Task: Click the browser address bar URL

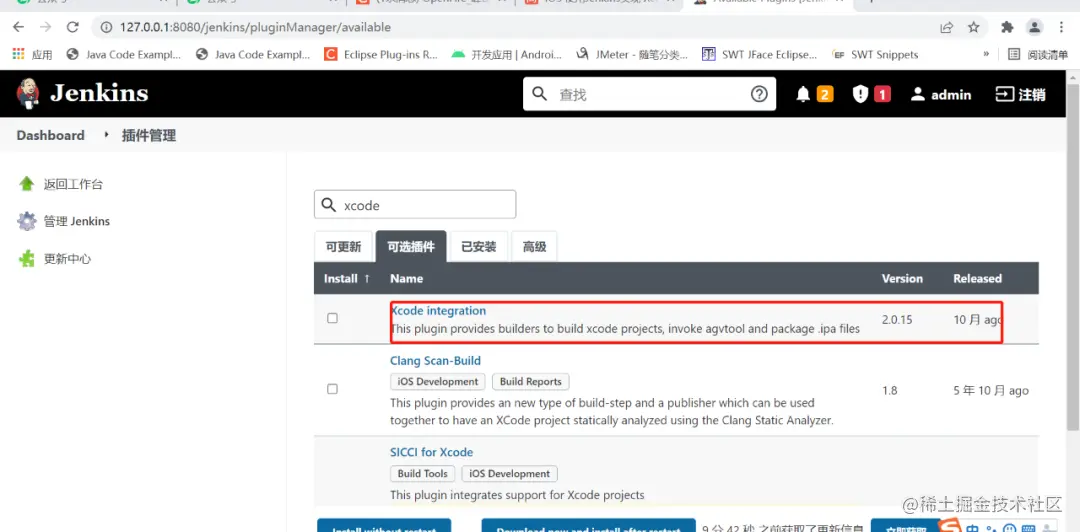Action: pos(256,28)
